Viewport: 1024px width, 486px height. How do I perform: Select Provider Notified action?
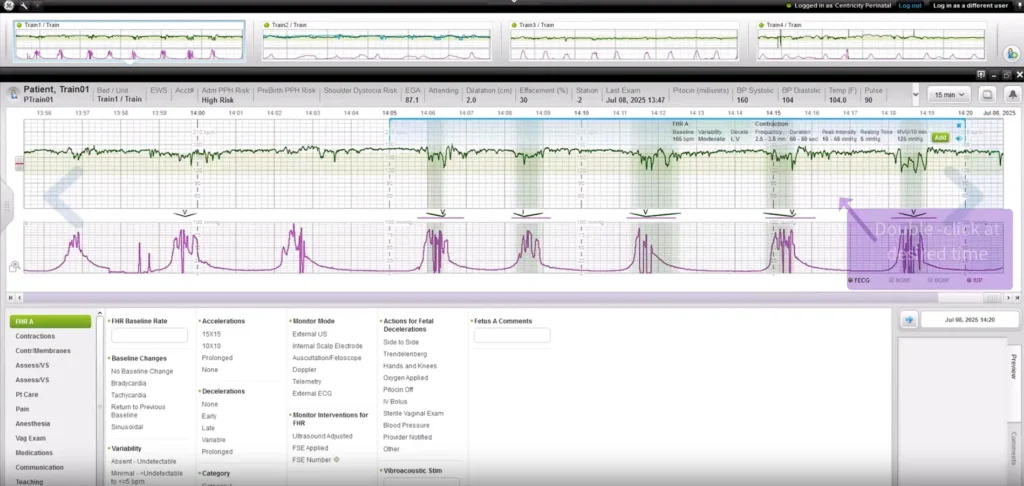407,437
